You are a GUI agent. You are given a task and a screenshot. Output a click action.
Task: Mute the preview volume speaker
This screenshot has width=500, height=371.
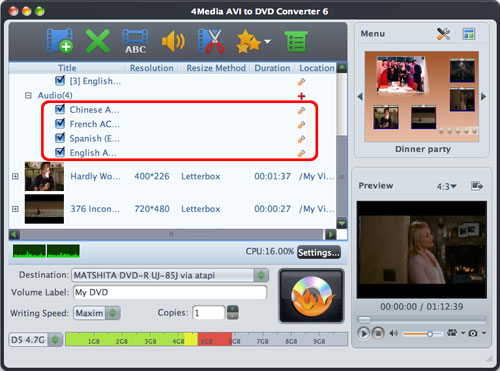[394, 333]
